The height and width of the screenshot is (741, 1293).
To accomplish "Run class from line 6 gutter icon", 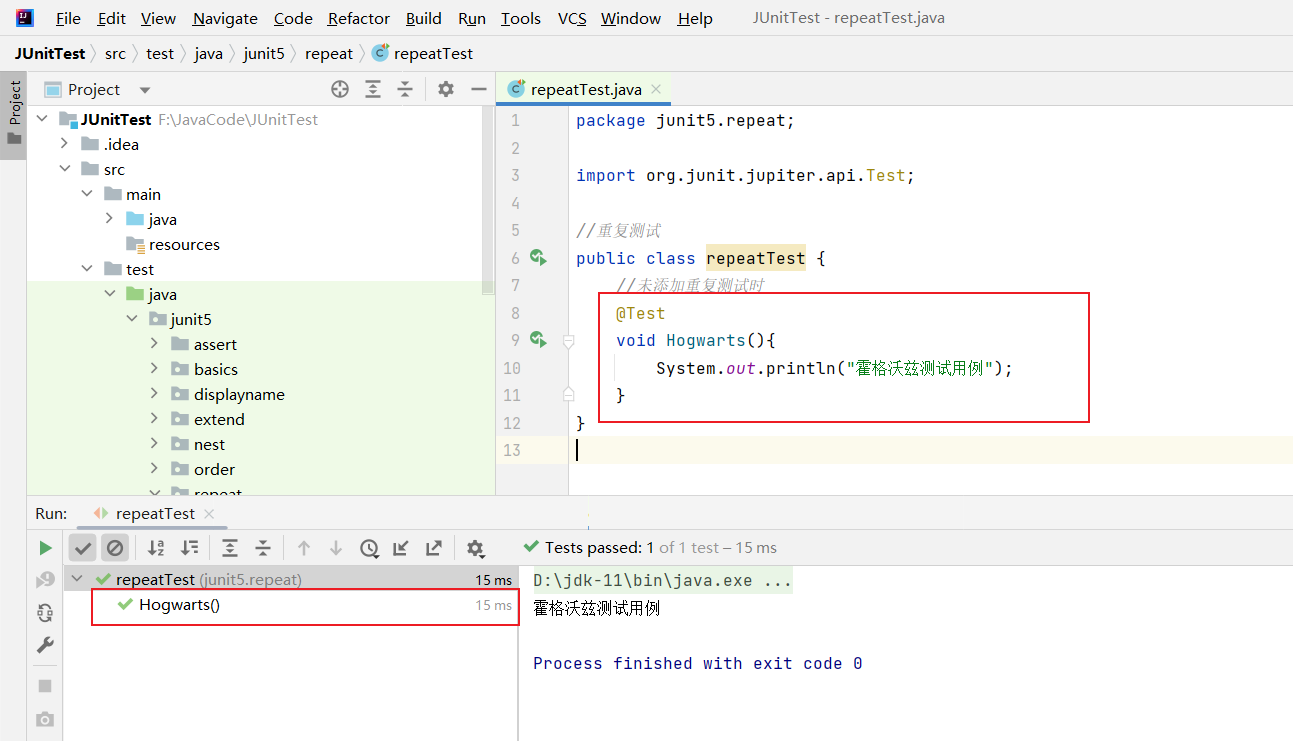I will coord(538,258).
